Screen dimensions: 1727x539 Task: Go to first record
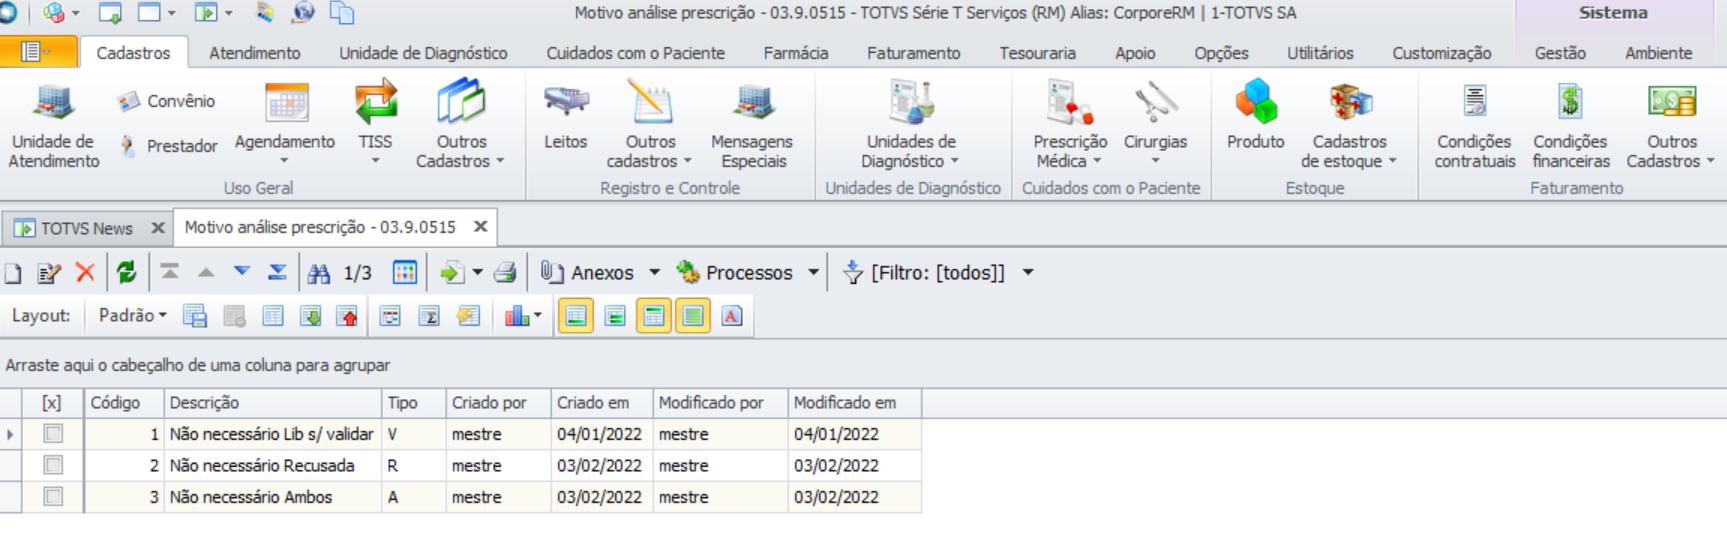170,272
